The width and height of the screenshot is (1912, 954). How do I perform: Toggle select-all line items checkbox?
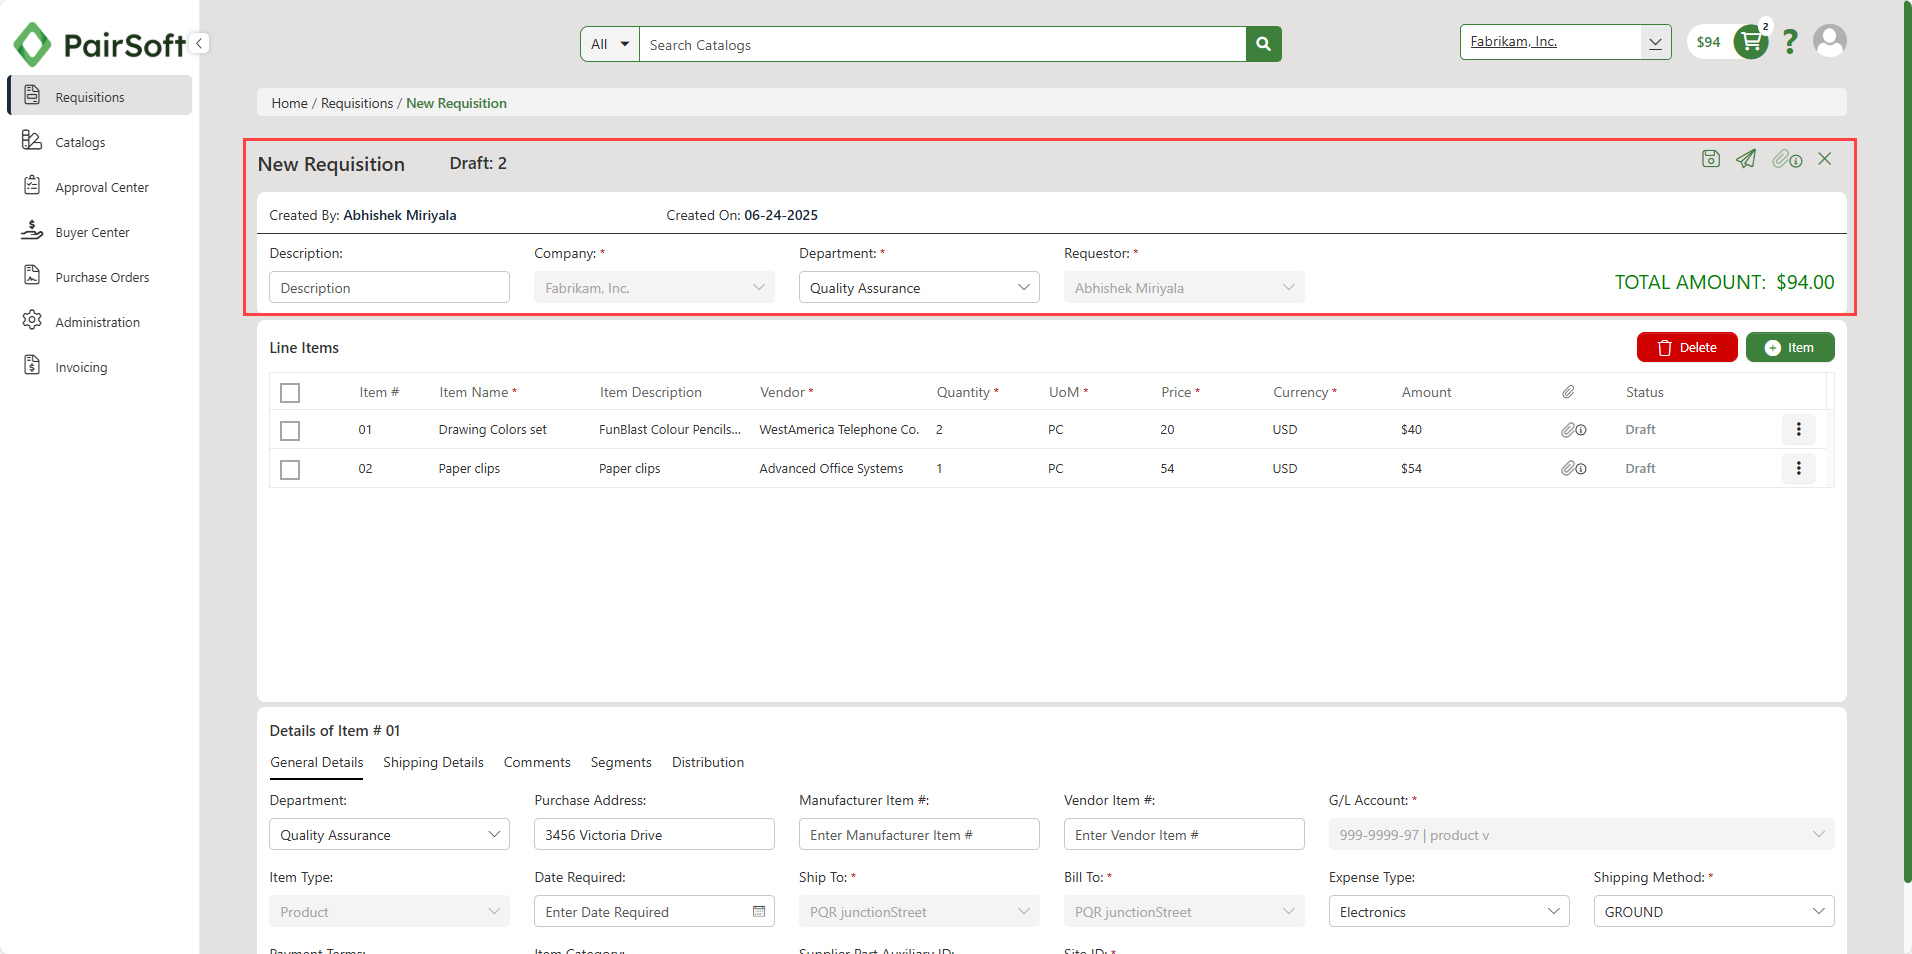290,393
